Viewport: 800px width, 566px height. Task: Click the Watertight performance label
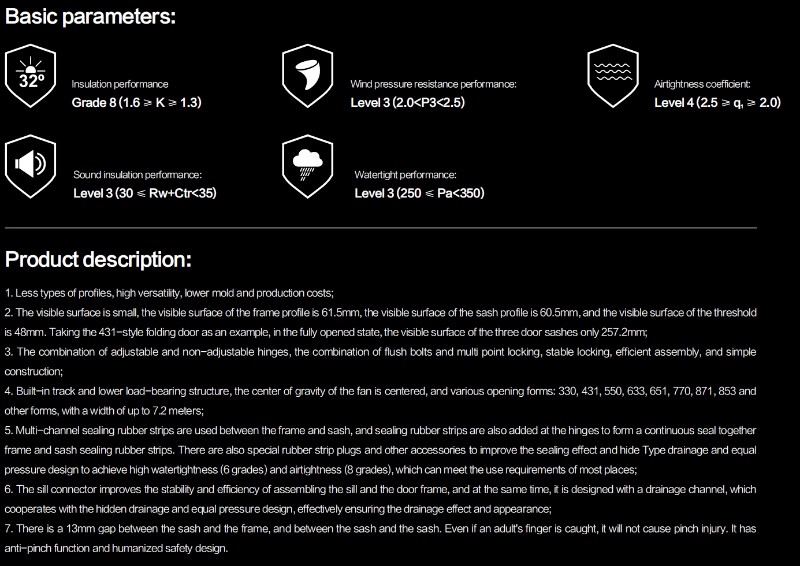click(406, 175)
